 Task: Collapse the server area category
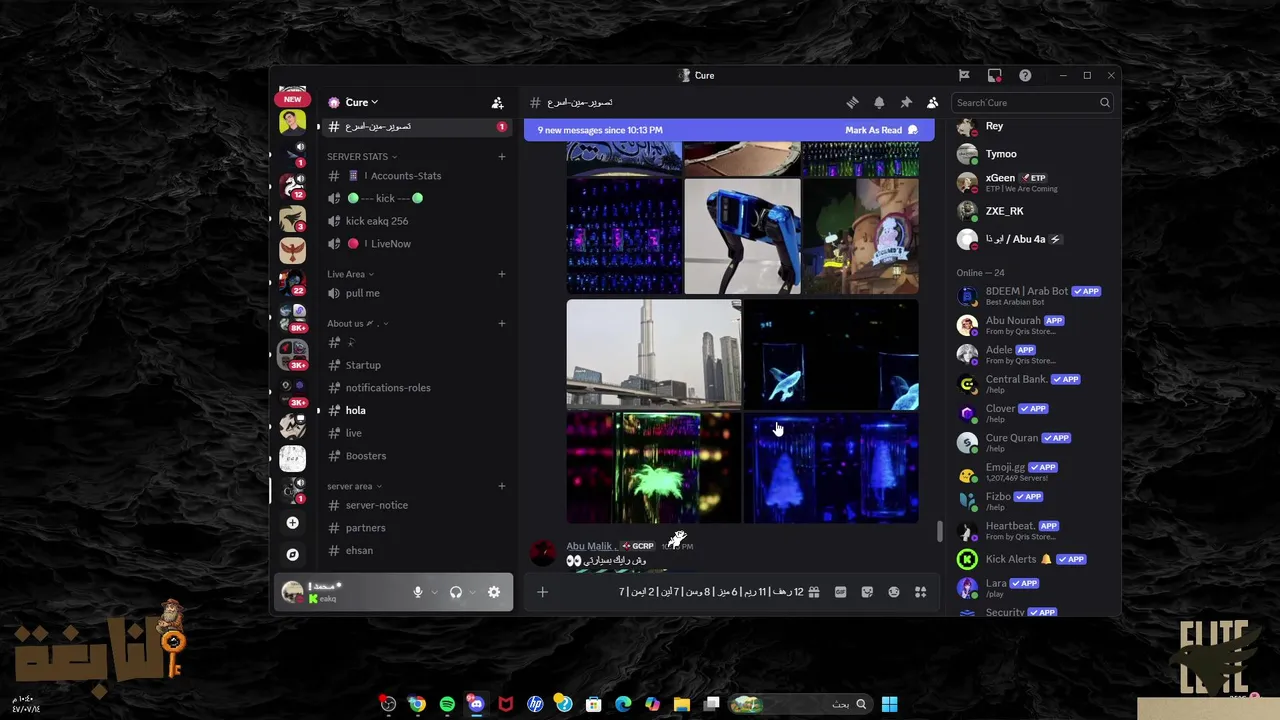click(x=354, y=486)
